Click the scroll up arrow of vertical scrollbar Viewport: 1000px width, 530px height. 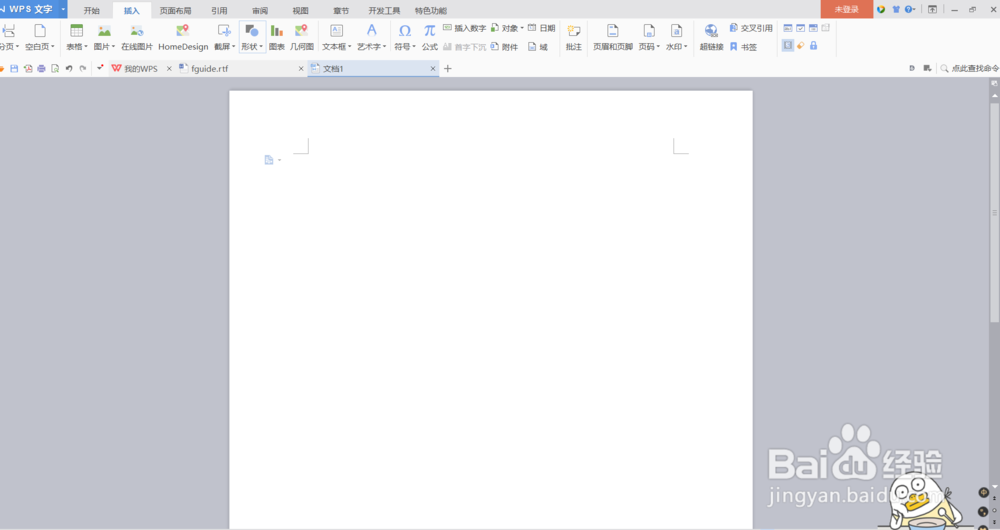pyautogui.click(x=994, y=95)
